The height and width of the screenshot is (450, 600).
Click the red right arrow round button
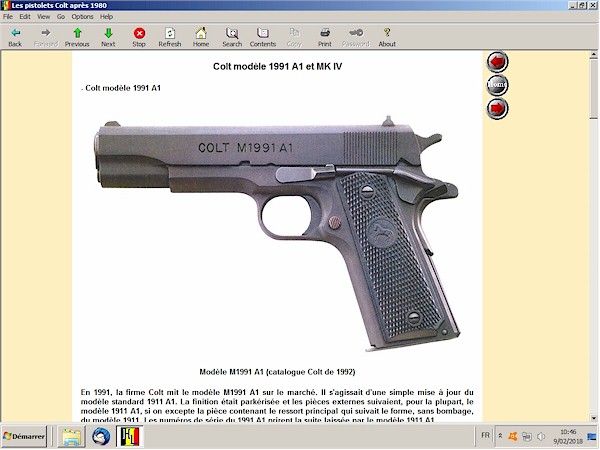497,109
